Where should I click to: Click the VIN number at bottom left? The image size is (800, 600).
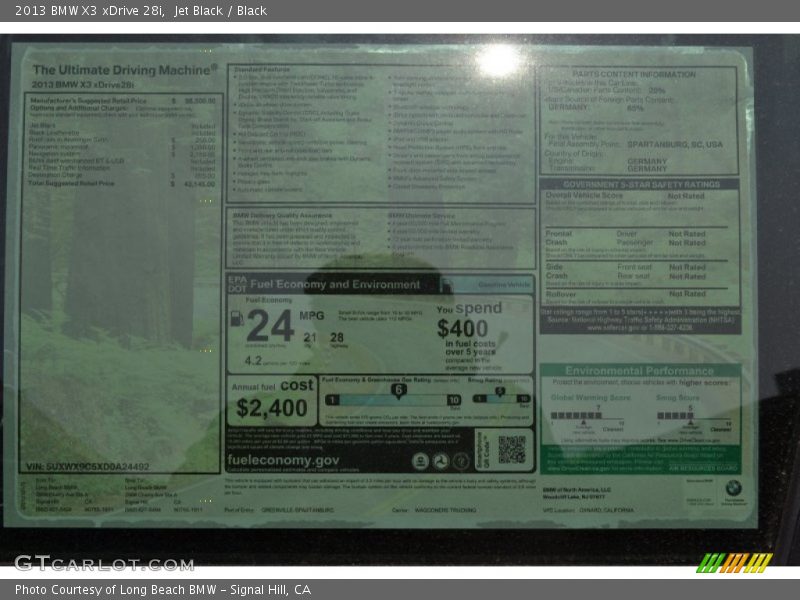pos(88,467)
